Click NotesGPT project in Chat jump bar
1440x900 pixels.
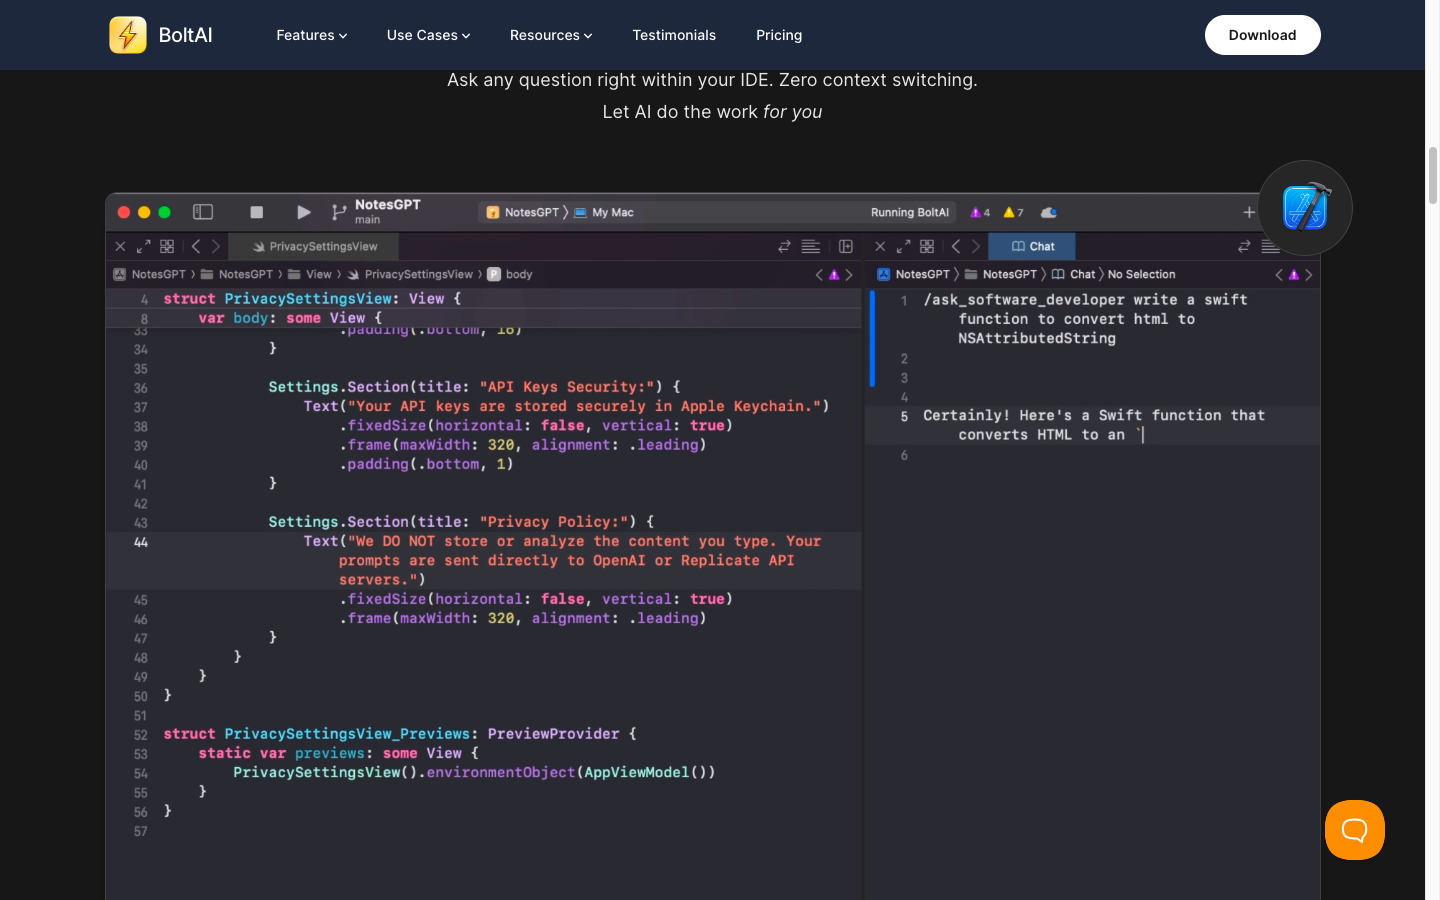pyautogui.click(x=913, y=274)
